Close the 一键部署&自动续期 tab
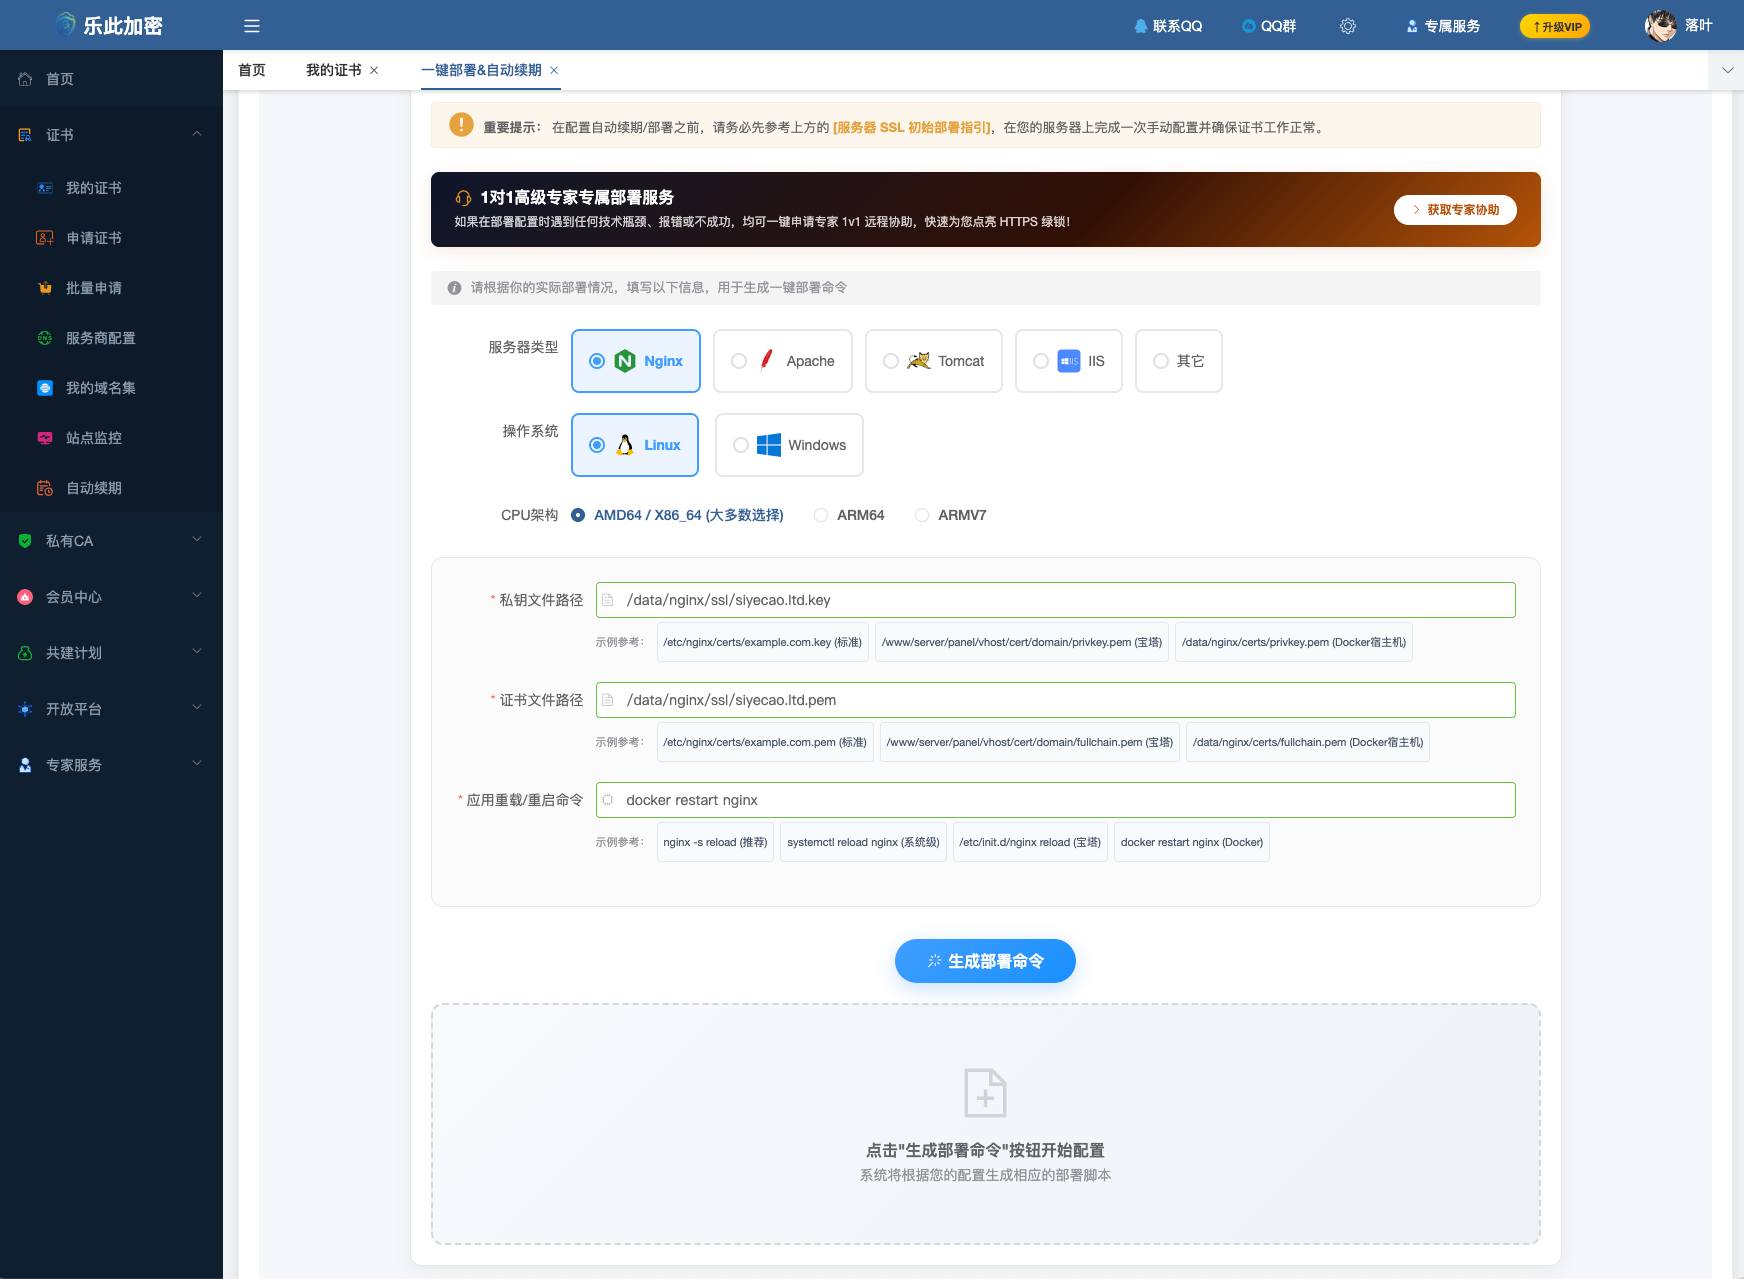This screenshot has width=1744, height=1279. (x=554, y=70)
